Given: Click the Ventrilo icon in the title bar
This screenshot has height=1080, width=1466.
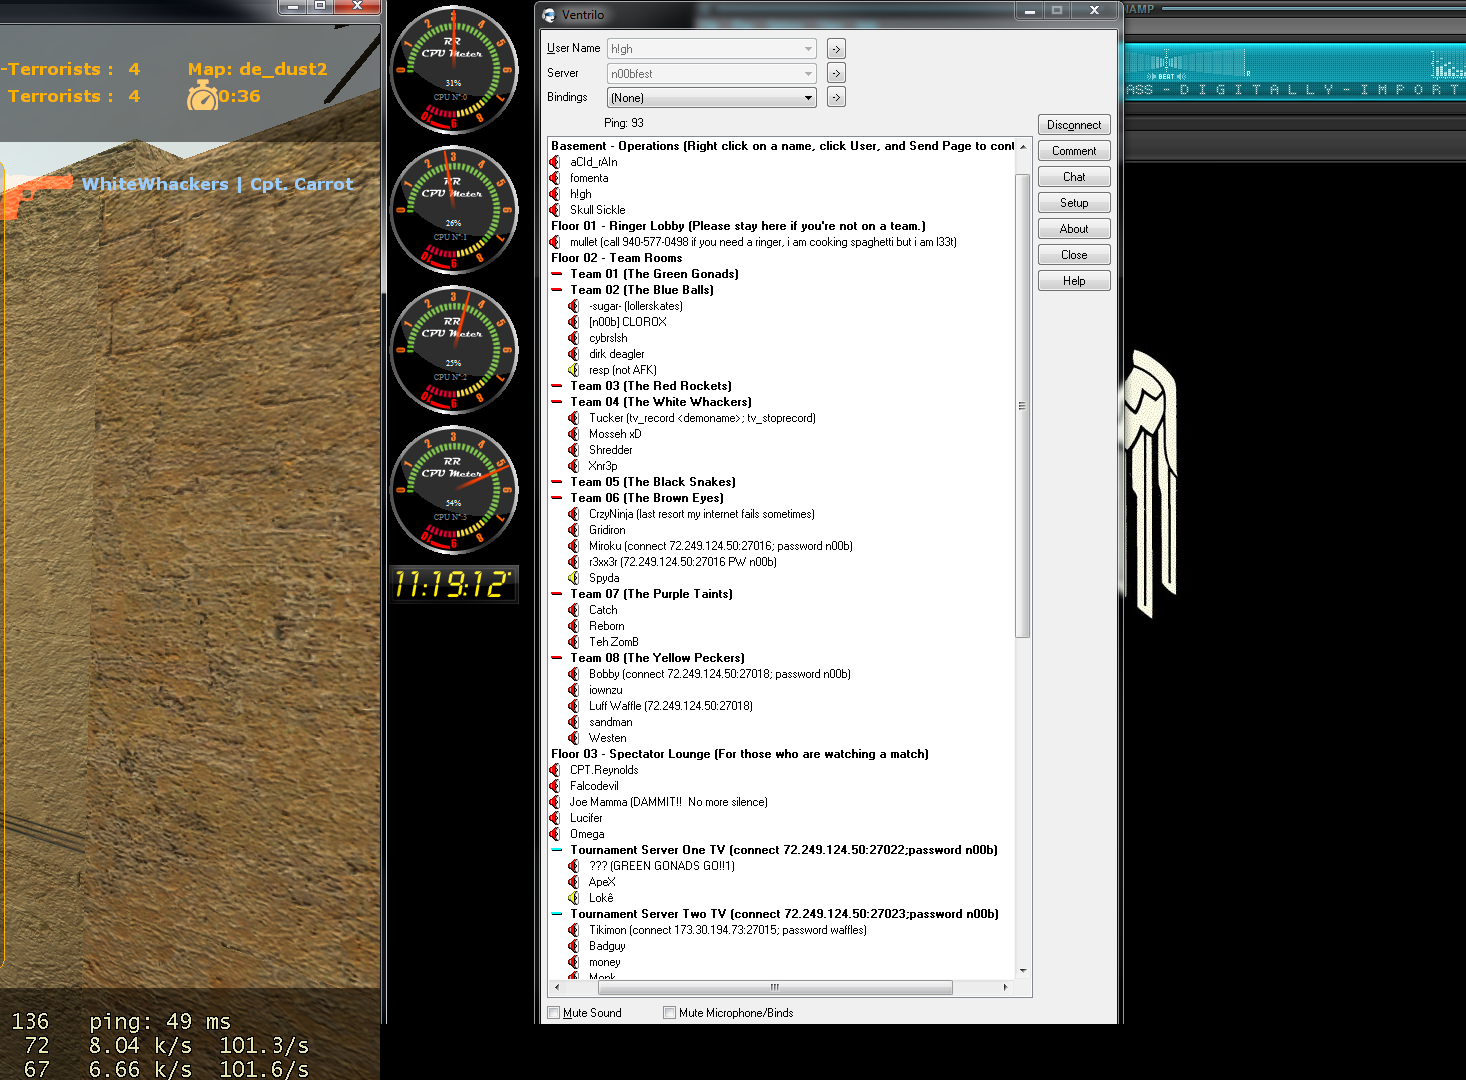Looking at the screenshot, I should point(549,15).
